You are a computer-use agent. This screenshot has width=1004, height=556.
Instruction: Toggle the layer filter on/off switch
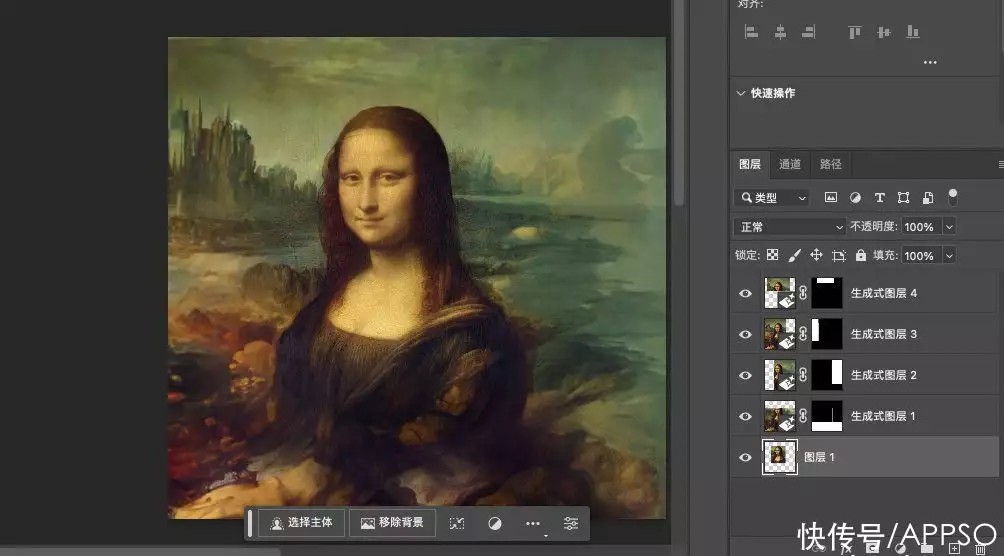[953, 196]
